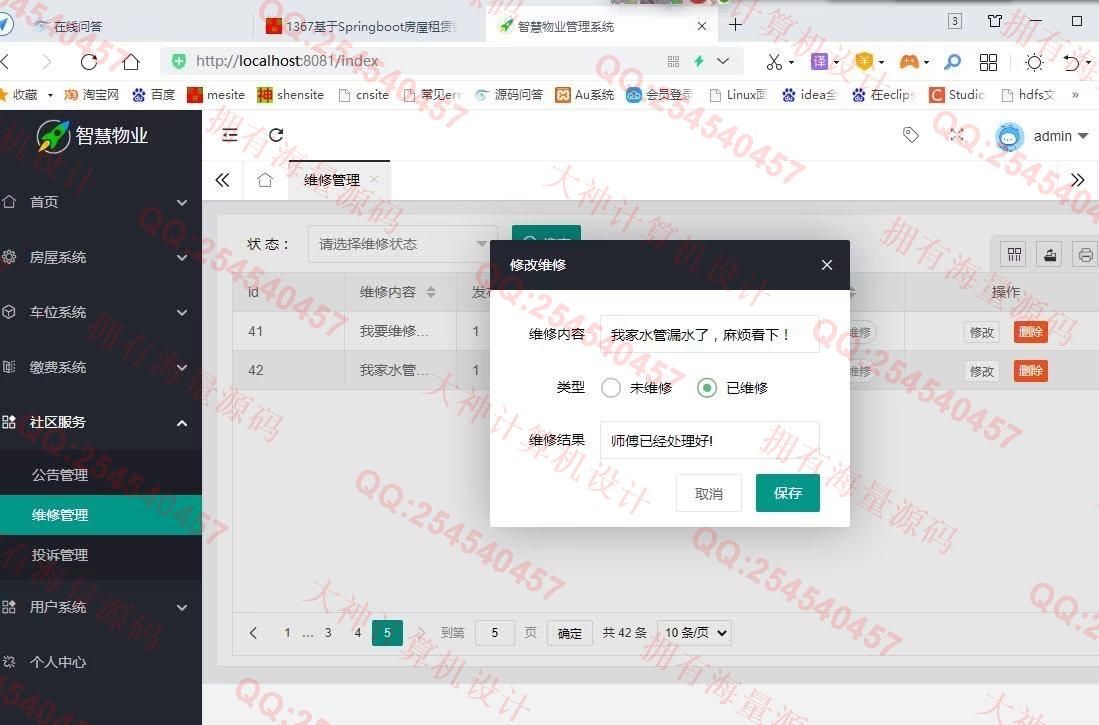Viewport: 1099px width, 725px height.
Task: Go to previous page arrow
Action: tap(253, 632)
